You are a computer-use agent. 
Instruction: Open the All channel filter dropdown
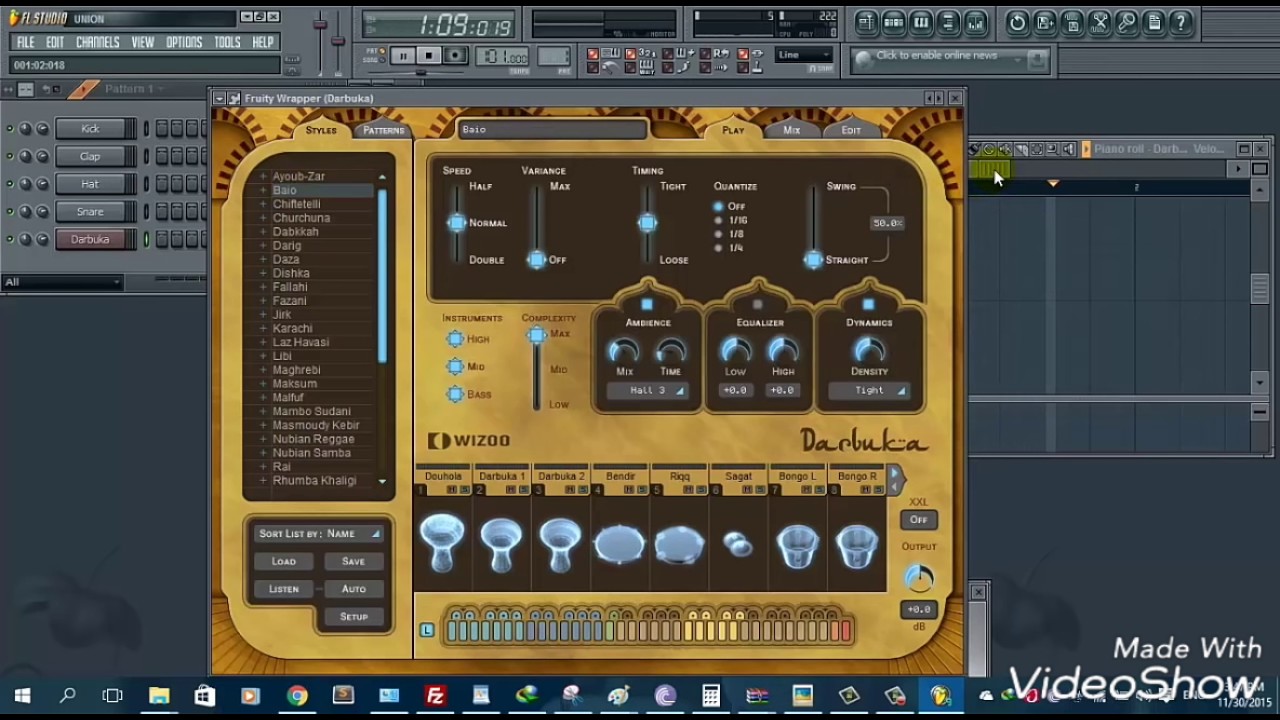point(62,282)
